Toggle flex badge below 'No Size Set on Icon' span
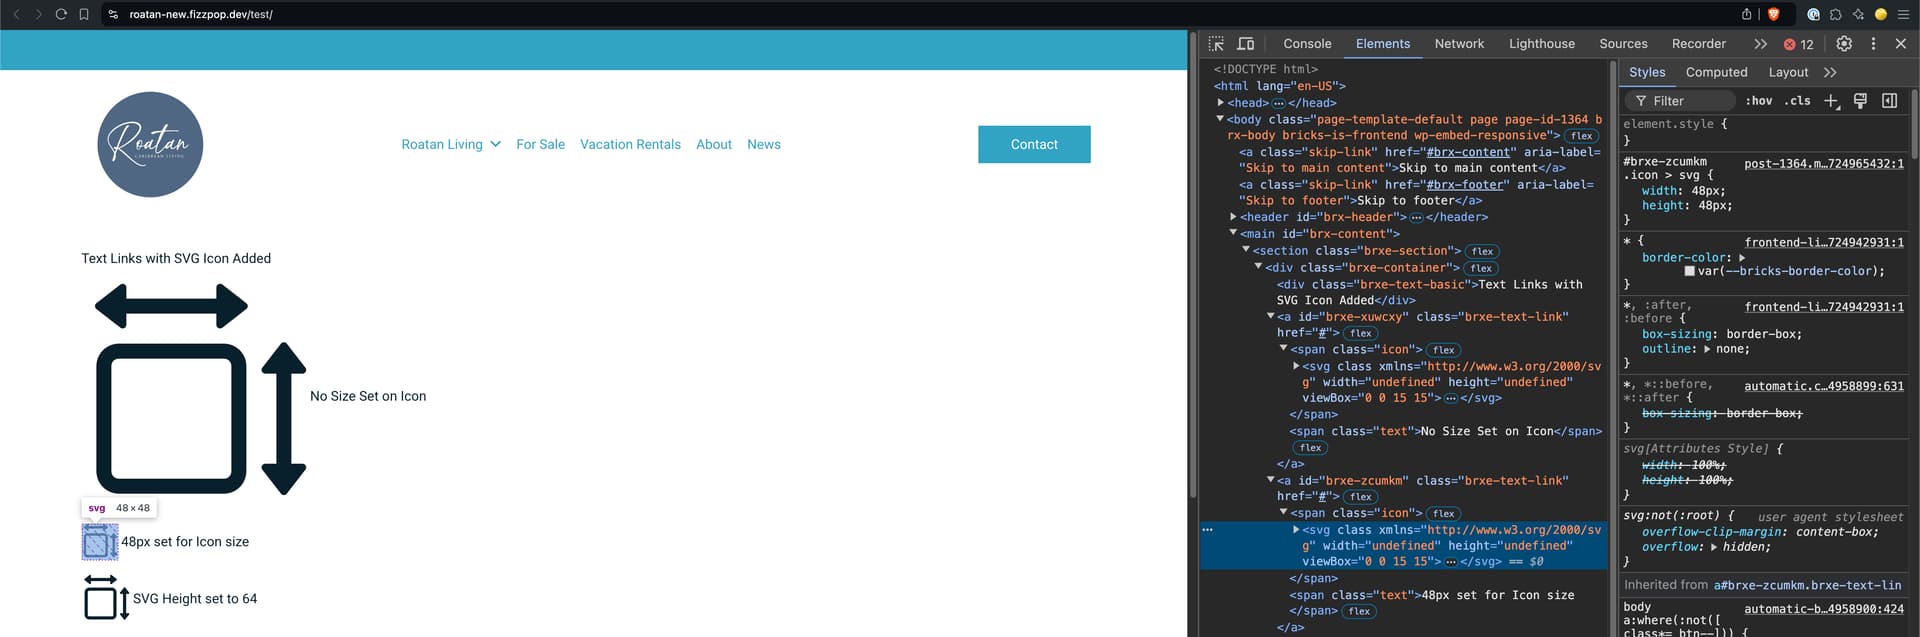Image resolution: width=1920 pixels, height=637 pixels. [1310, 448]
